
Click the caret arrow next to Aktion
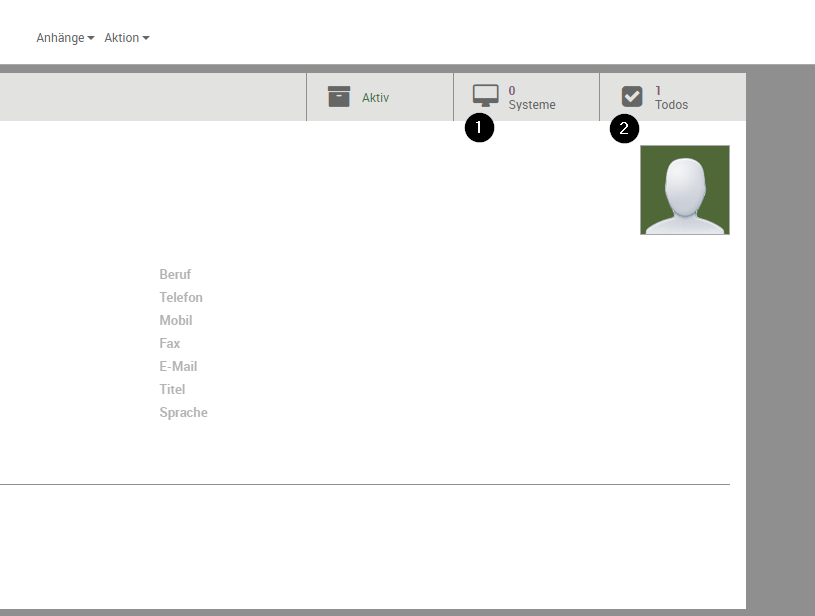[146, 39]
